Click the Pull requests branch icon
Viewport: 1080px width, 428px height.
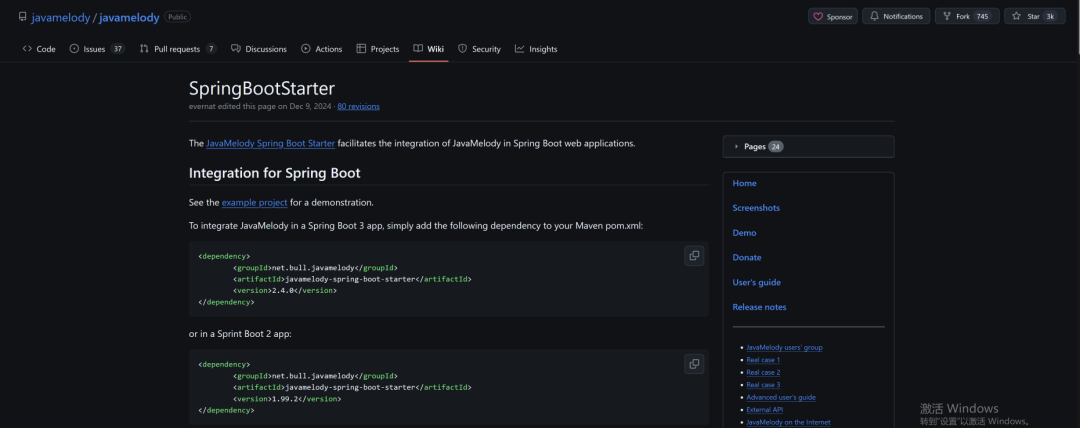144,49
